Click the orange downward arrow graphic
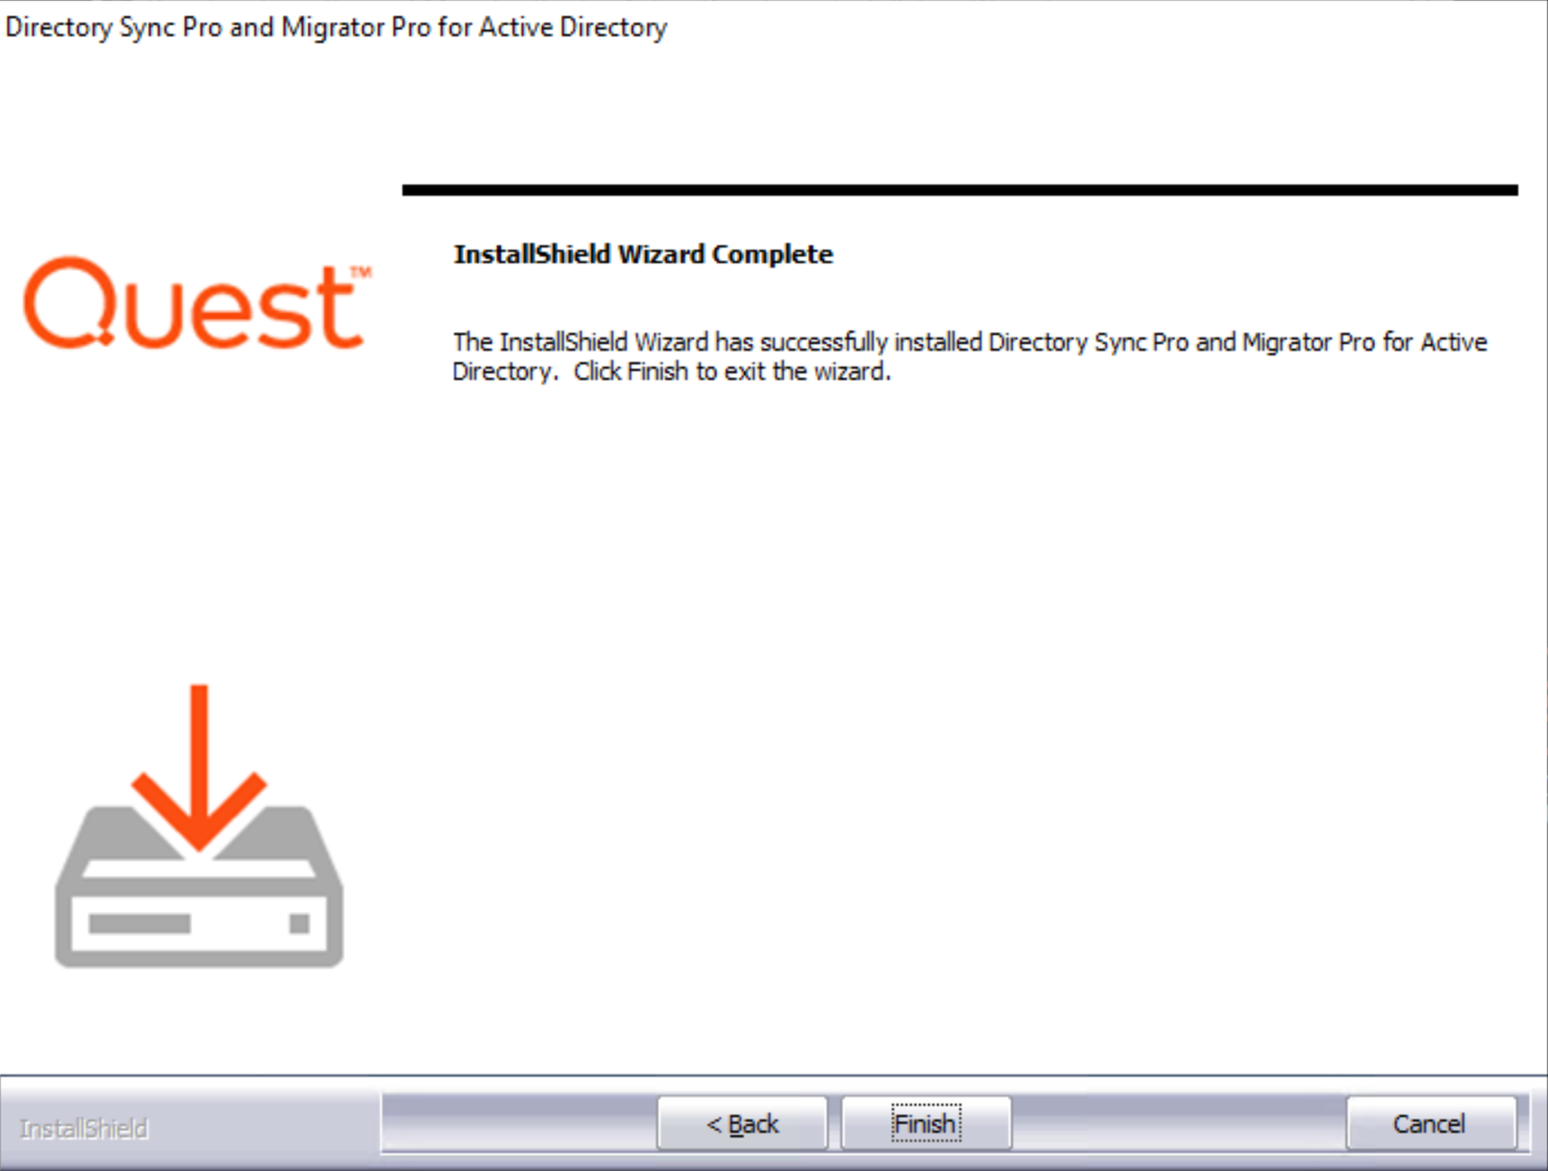Image resolution: width=1548 pixels, height=1171 pixels. coord(199,768)
